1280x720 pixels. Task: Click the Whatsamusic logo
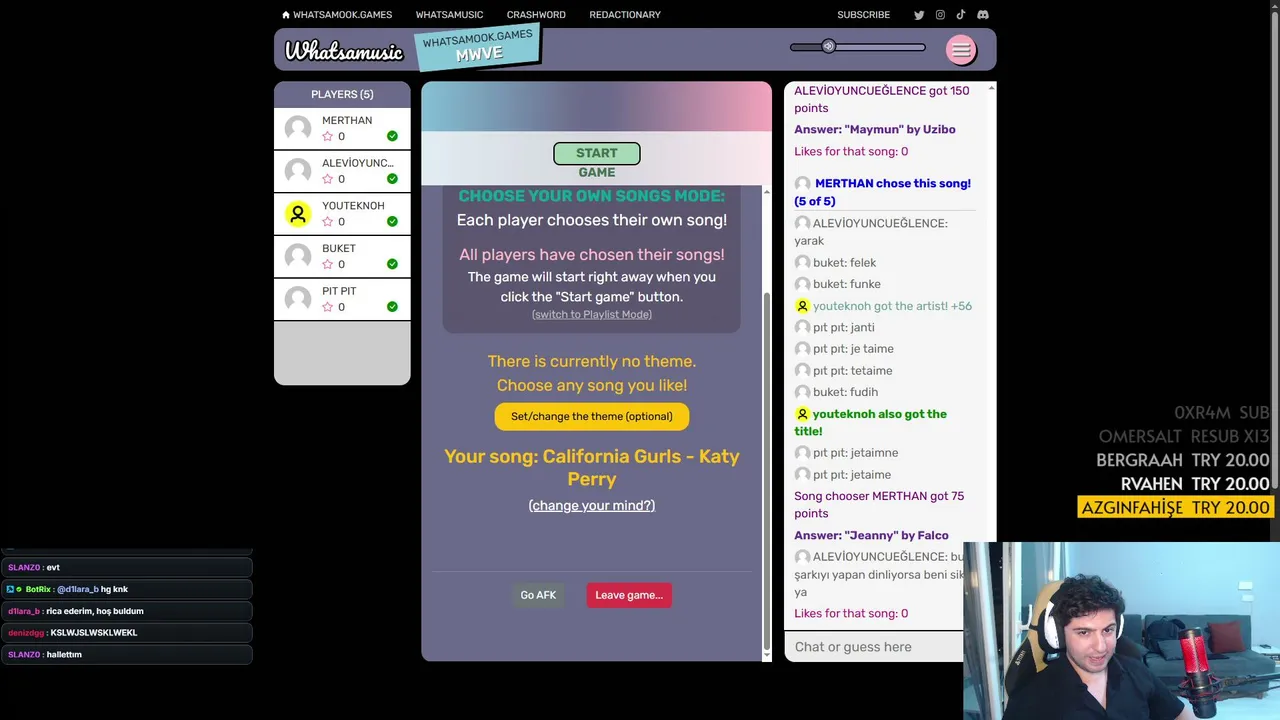[343, 50]
